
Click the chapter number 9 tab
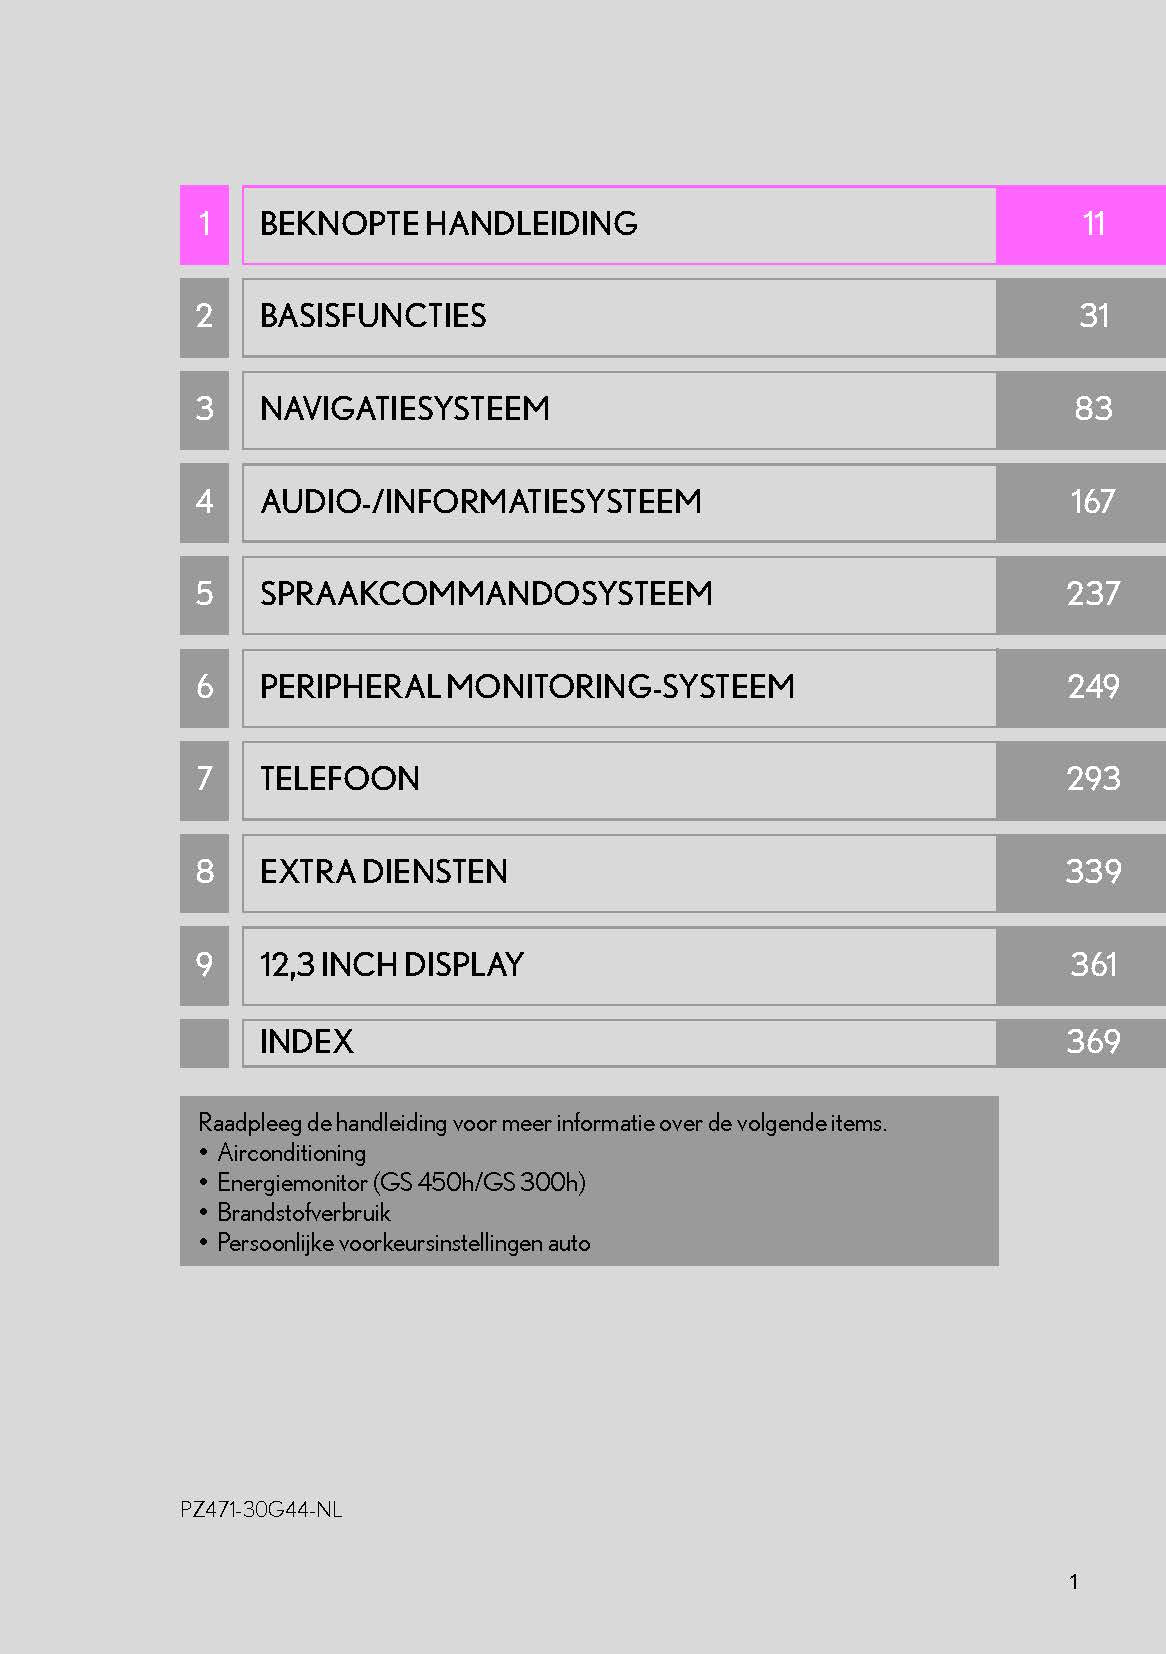[204, 966]
